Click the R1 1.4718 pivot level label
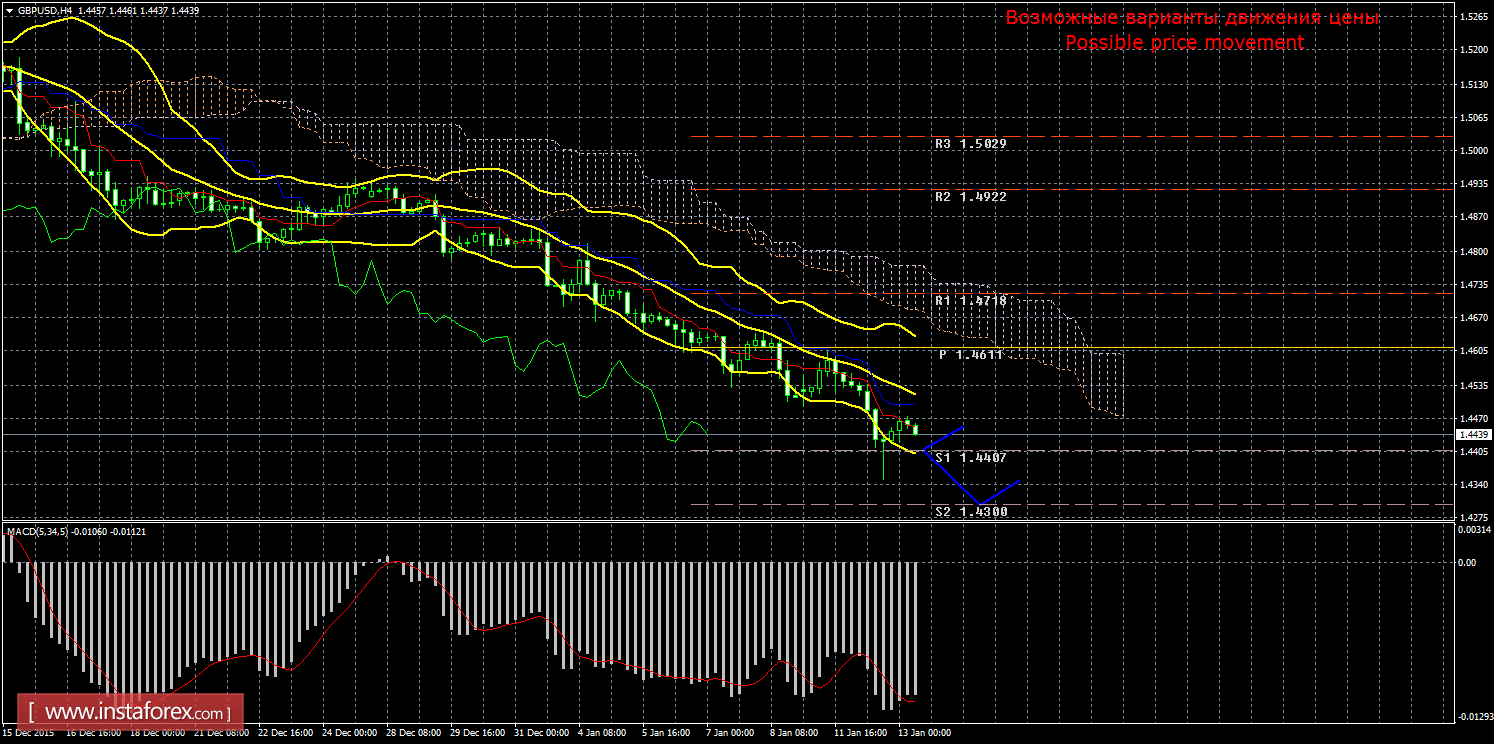Screen dimensions: 1494x744 pos(970,300)
